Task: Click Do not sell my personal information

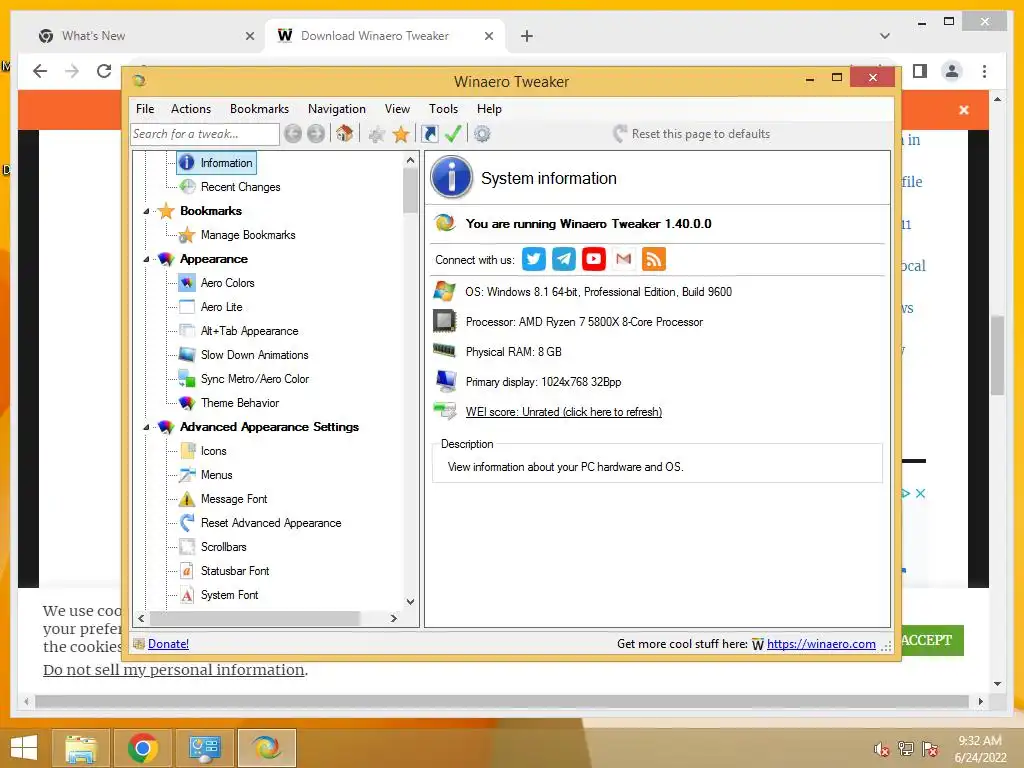Action: tap(174, 670)
